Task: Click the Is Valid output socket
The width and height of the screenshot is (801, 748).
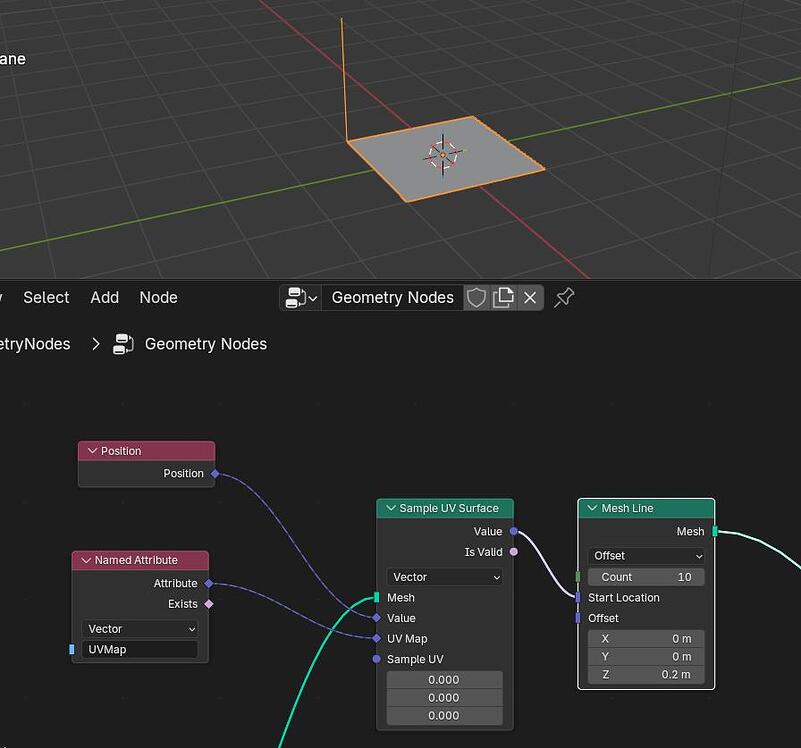Action: [513, 552]
